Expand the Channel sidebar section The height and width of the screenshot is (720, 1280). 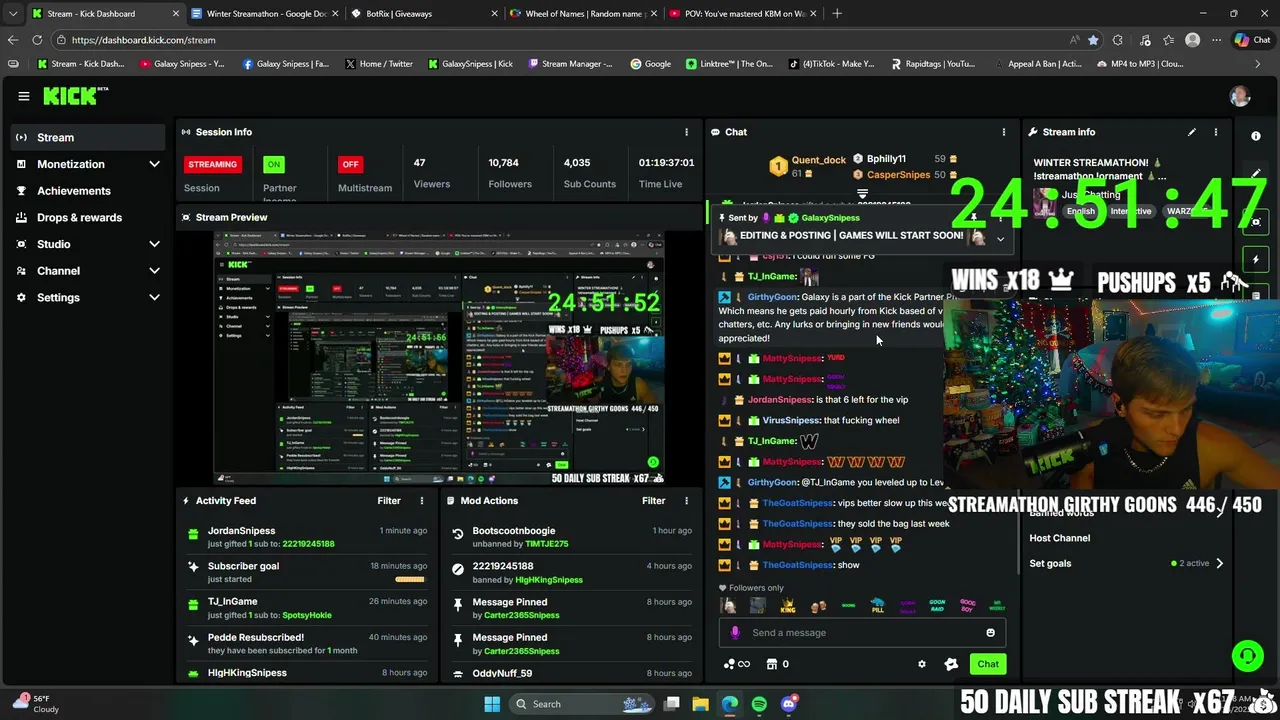(154, 271)
